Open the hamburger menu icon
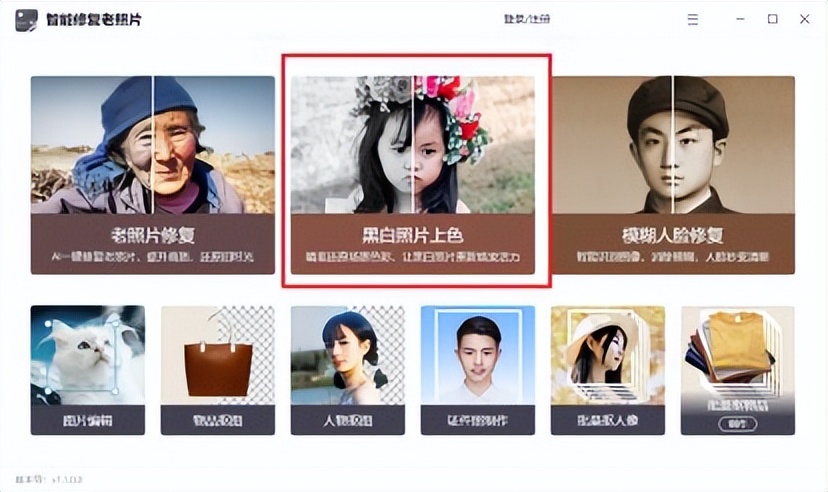 [x=693, y=20]
